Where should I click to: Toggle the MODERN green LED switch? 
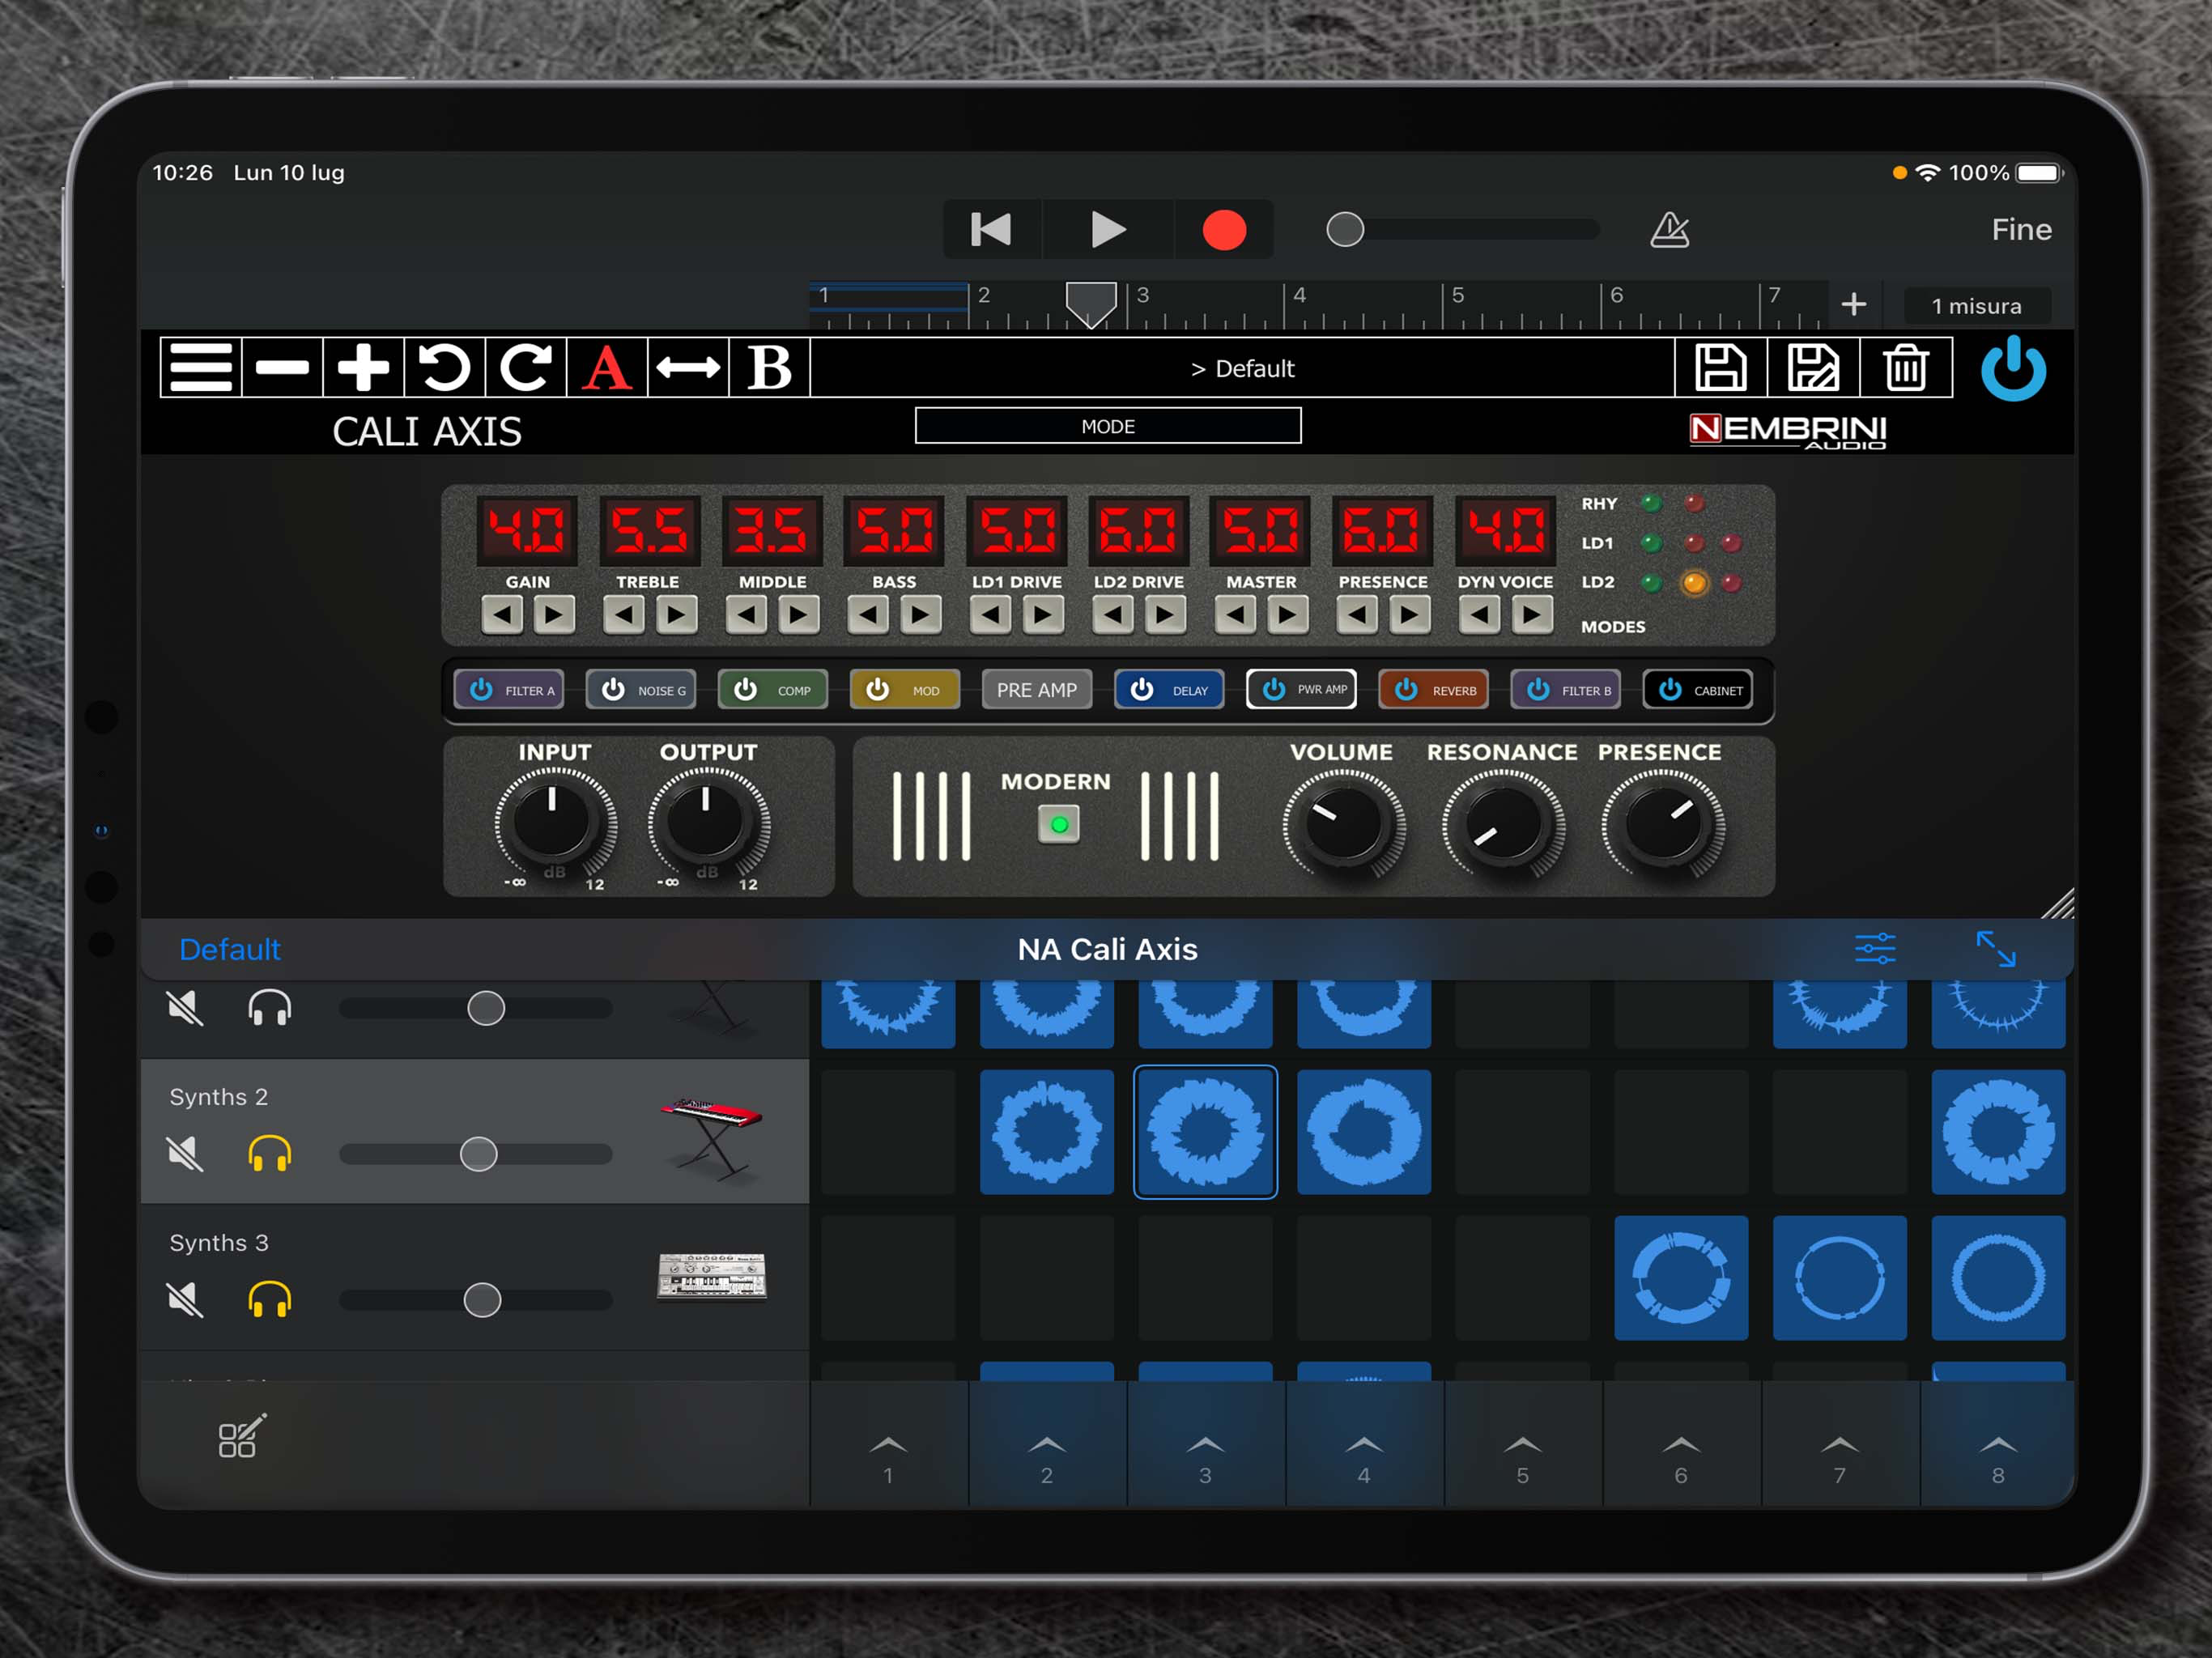1059,825
